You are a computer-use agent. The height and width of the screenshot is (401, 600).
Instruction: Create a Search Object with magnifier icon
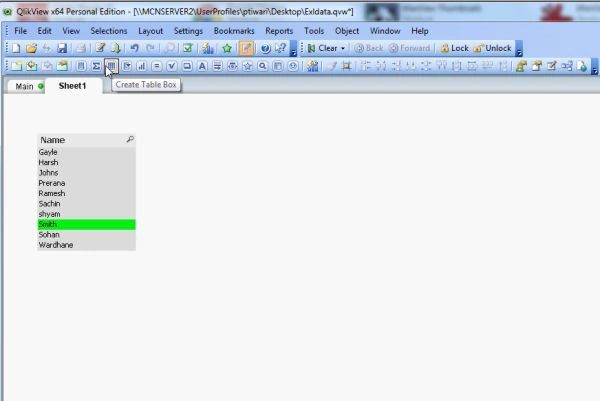(262, 66)
